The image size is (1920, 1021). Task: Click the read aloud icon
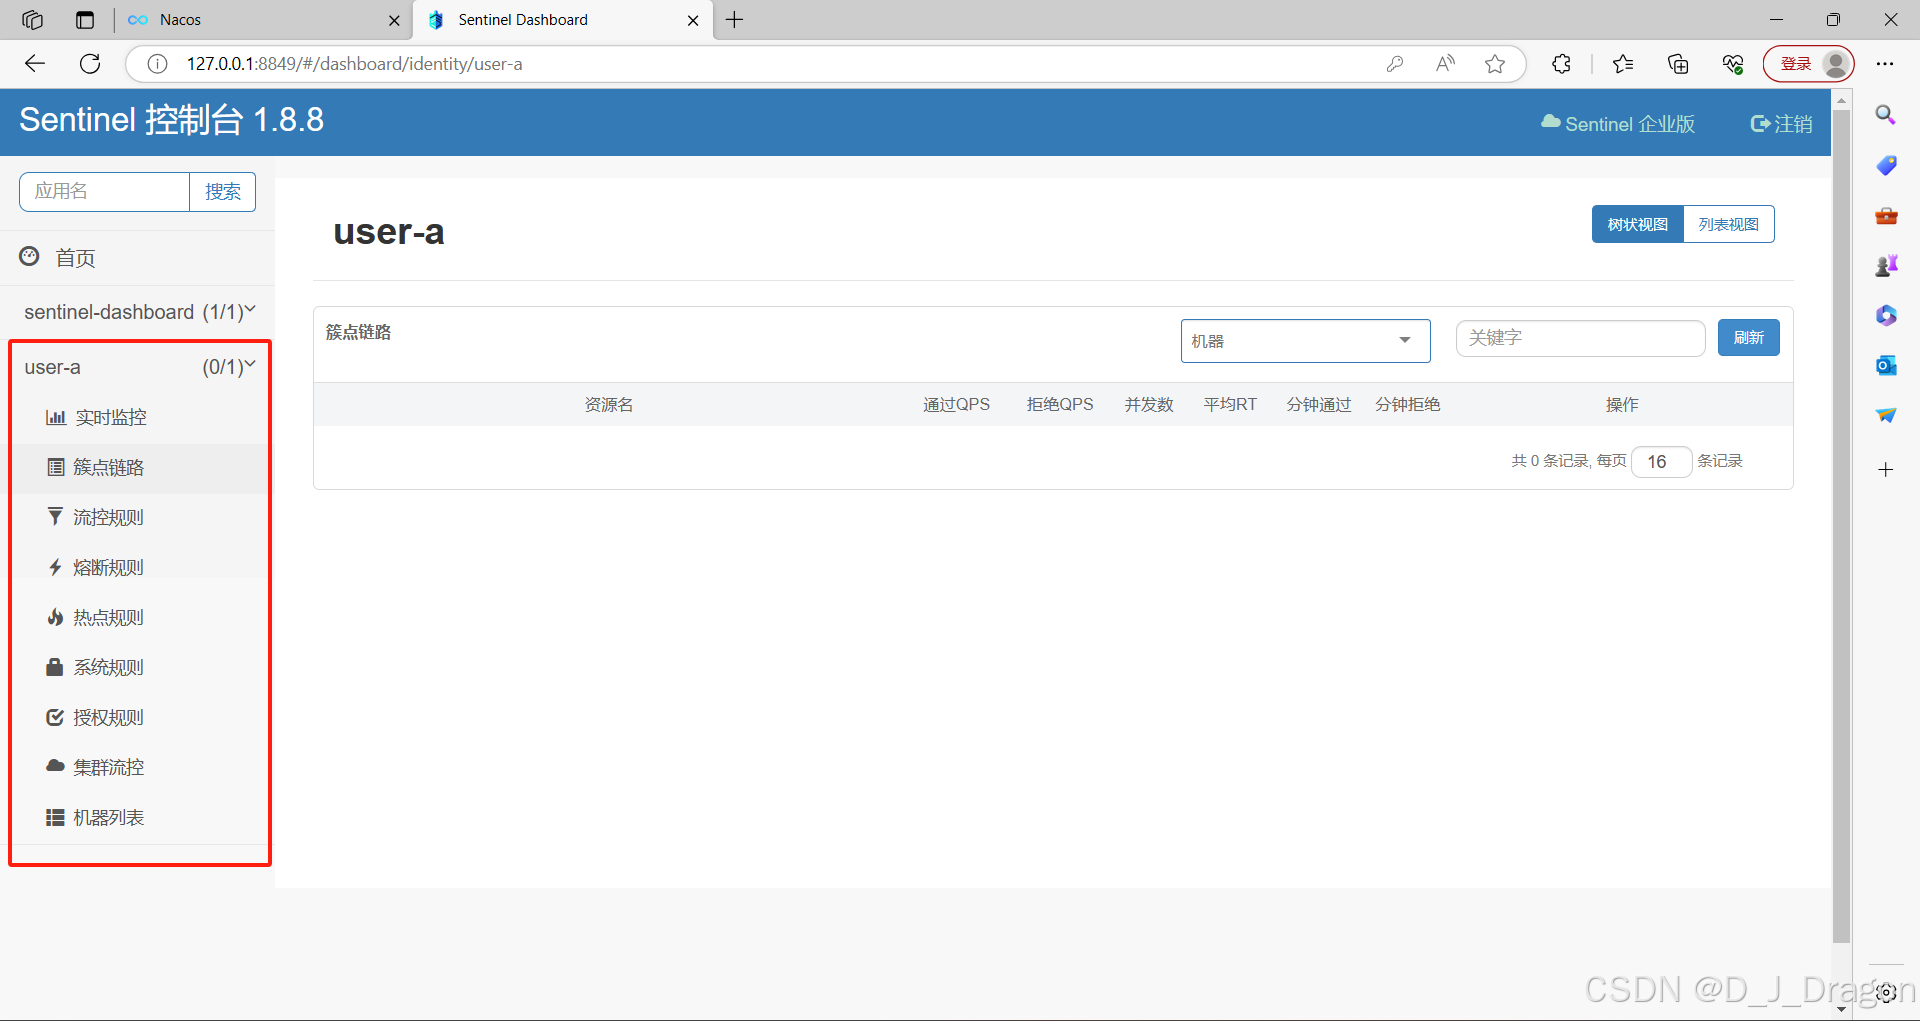1445,64
